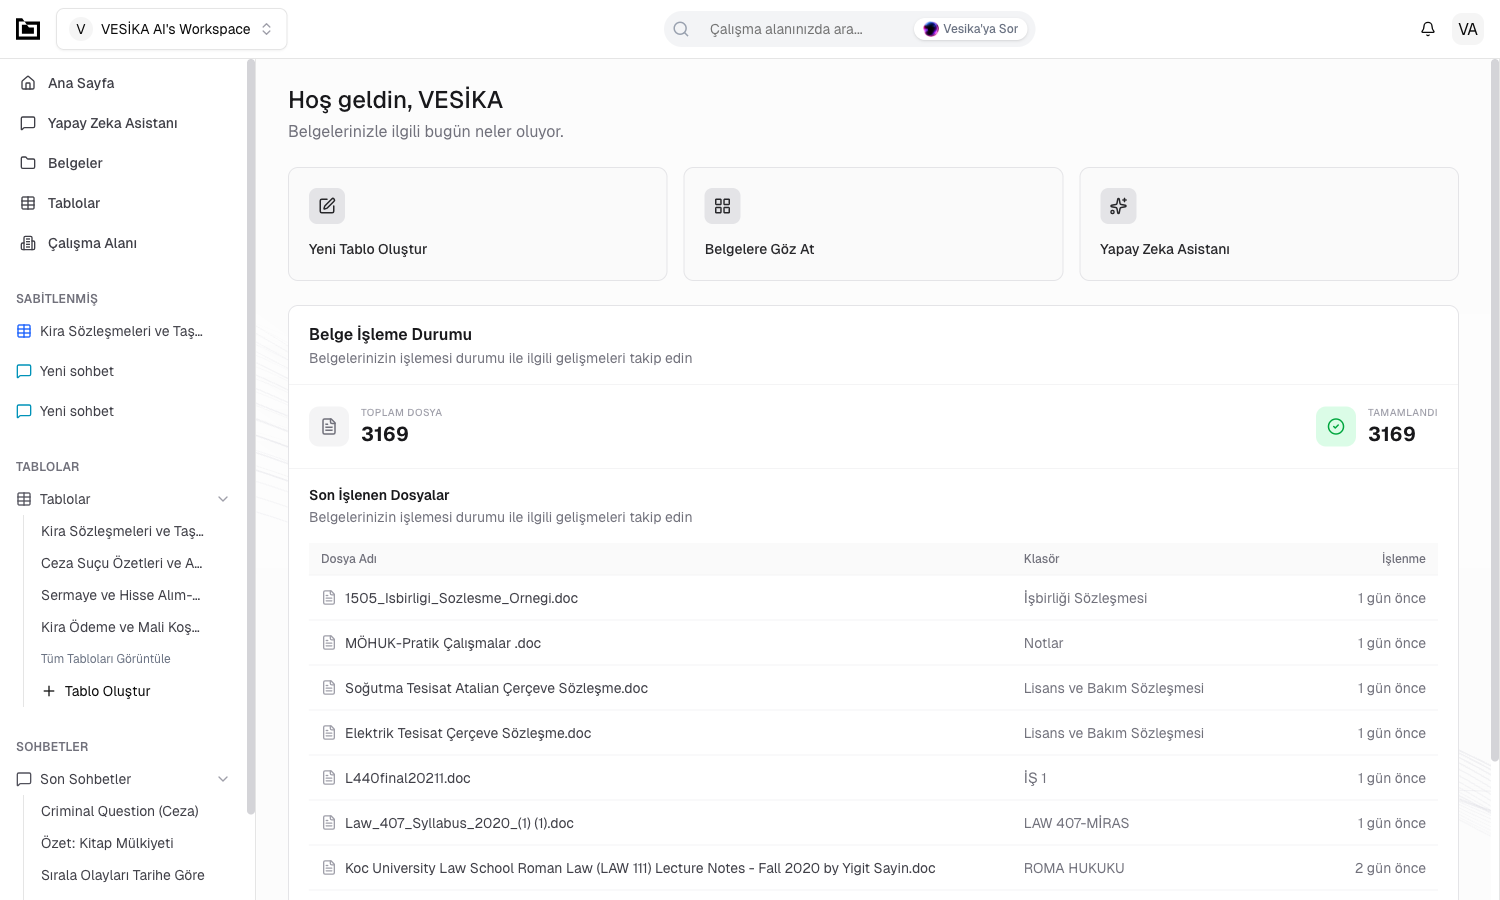Click Tablo Oluştur plus button

[x=97, y=691]
